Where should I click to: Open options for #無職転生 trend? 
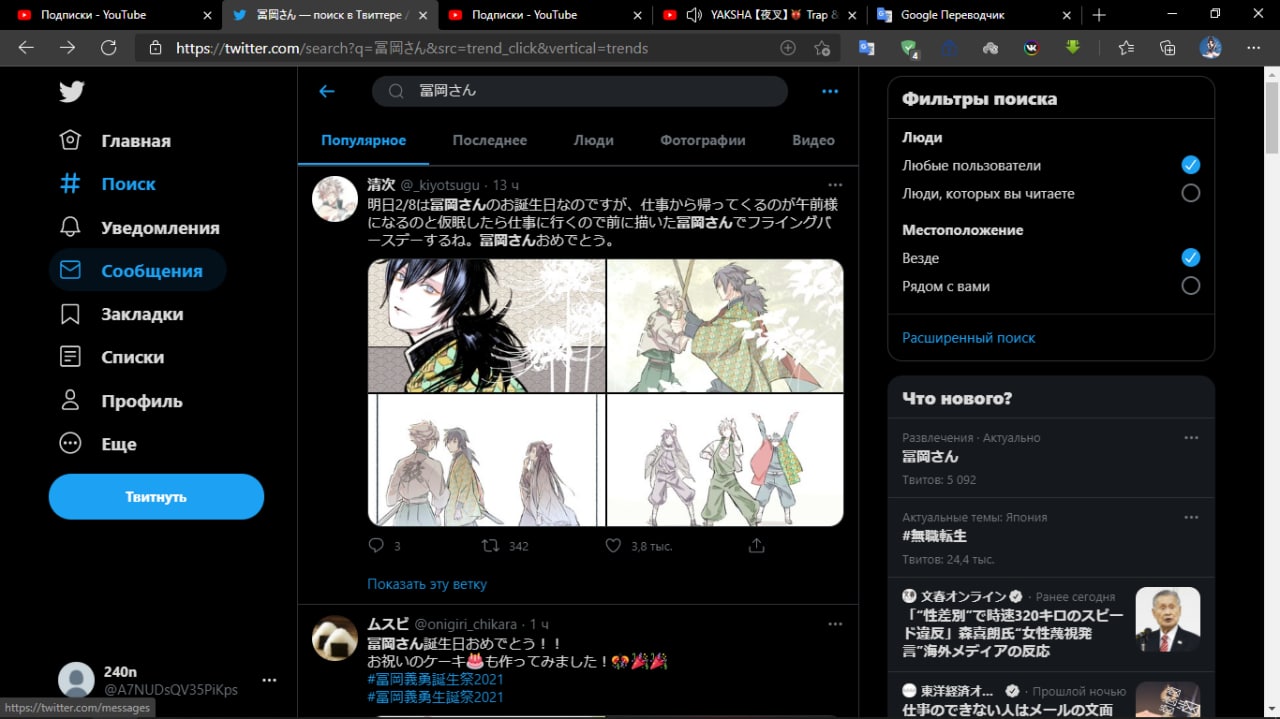(x=1191, y=518)
